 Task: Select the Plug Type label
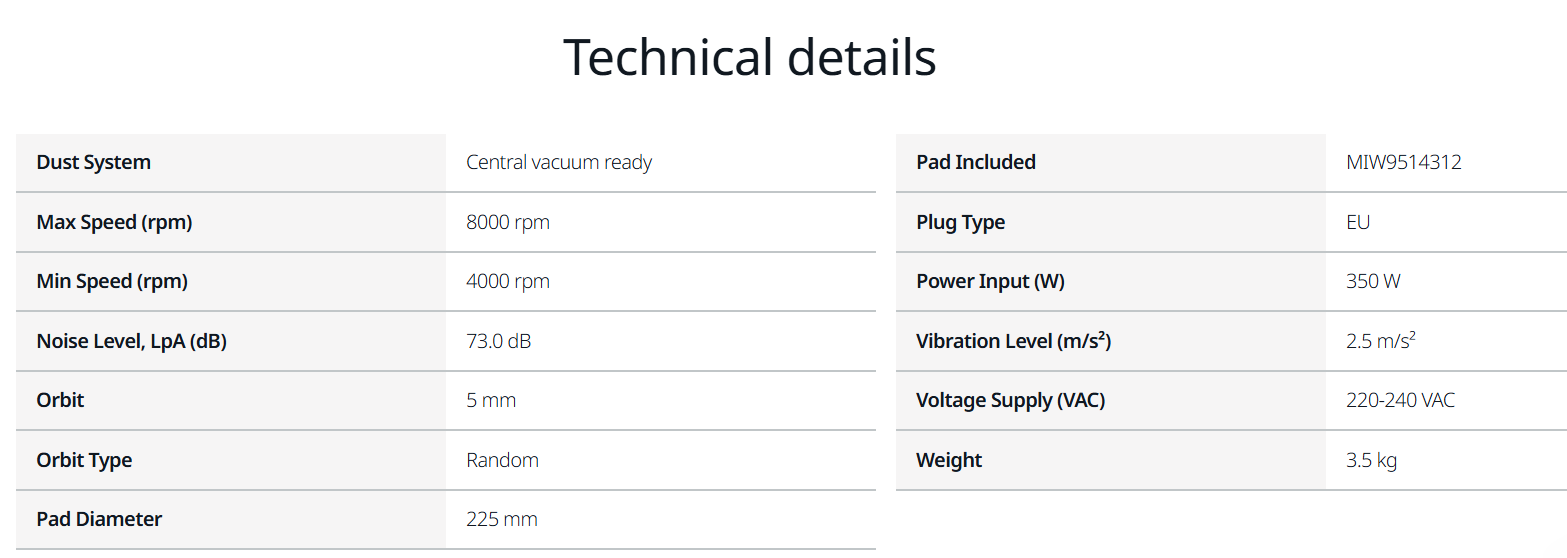tap(961, 222)
